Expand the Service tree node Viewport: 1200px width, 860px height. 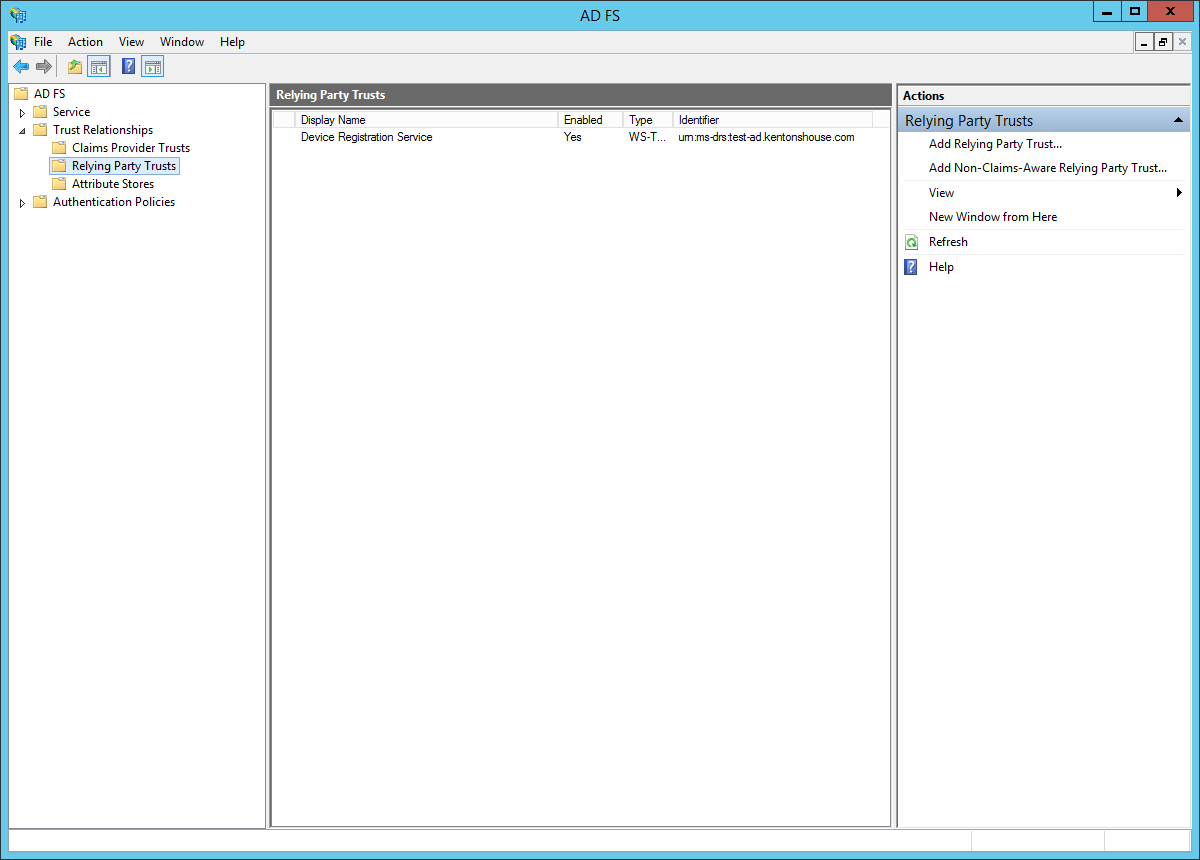[x=23, y=113]
